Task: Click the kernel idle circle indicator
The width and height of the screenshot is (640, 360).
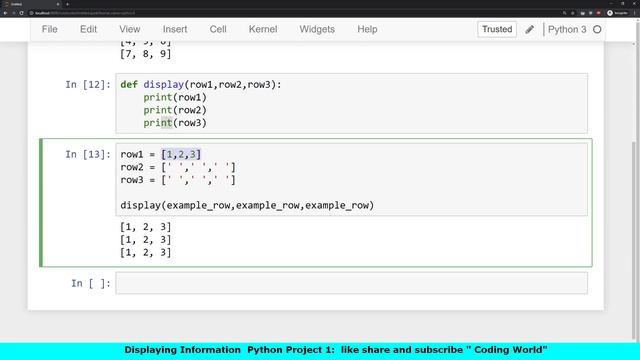Action: coord(597,29)
